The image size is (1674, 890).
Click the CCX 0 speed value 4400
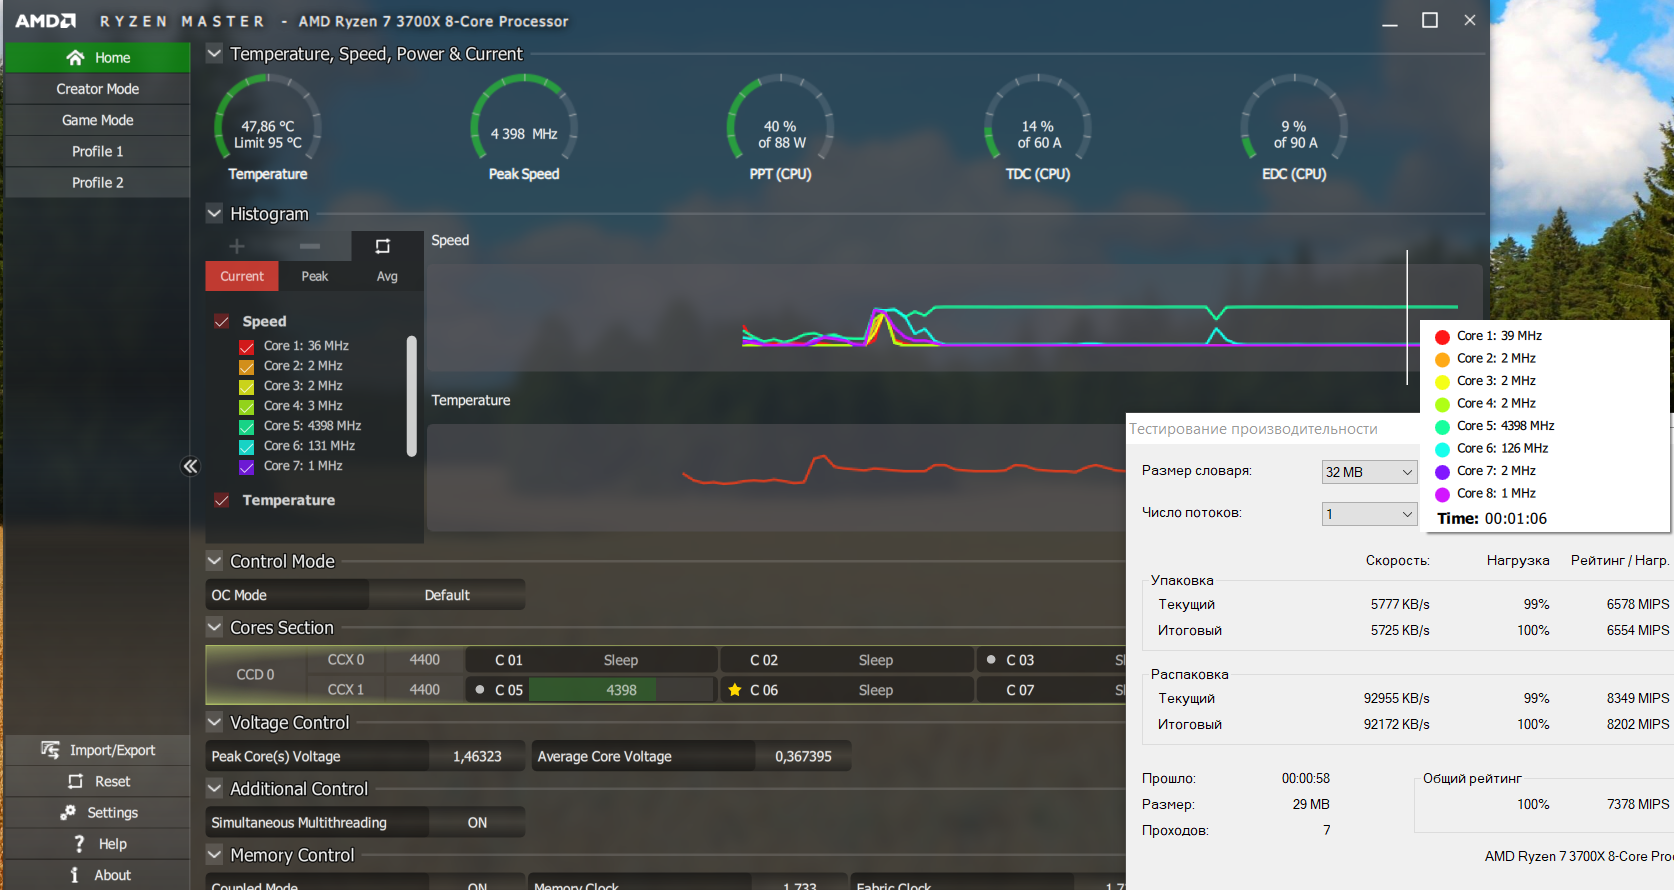tap(425, 660)
